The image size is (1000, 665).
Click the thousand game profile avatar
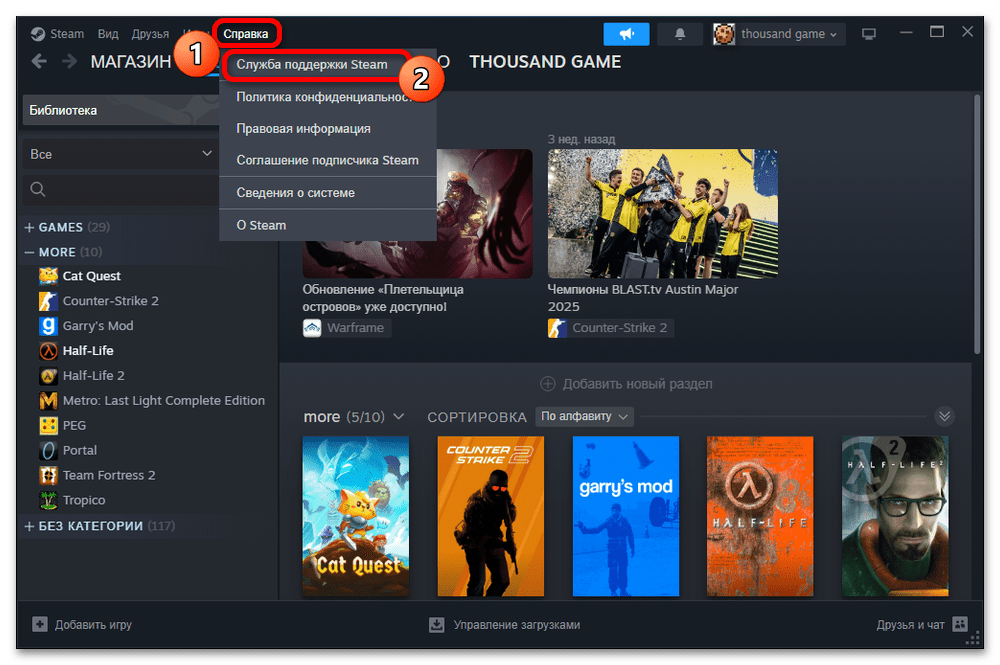tap(724, 34)
